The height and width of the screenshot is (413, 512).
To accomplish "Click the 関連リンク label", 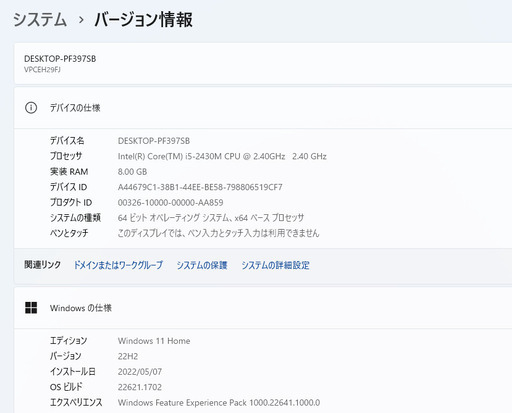I will click(42, 265).
